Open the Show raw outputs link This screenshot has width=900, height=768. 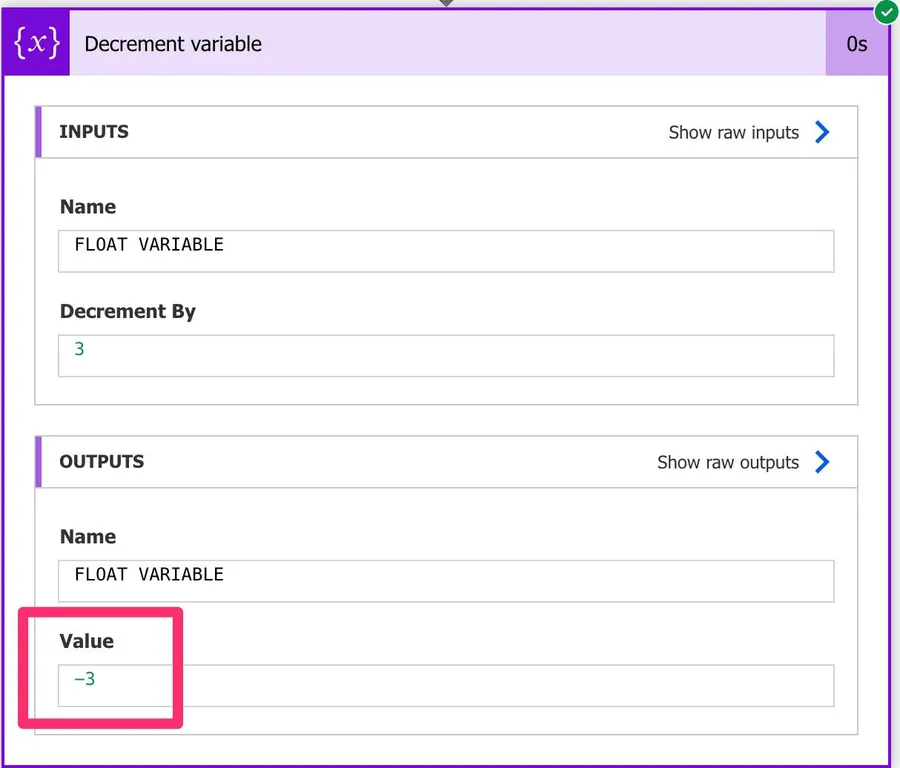pyautogui.click(x=727, y=462)
